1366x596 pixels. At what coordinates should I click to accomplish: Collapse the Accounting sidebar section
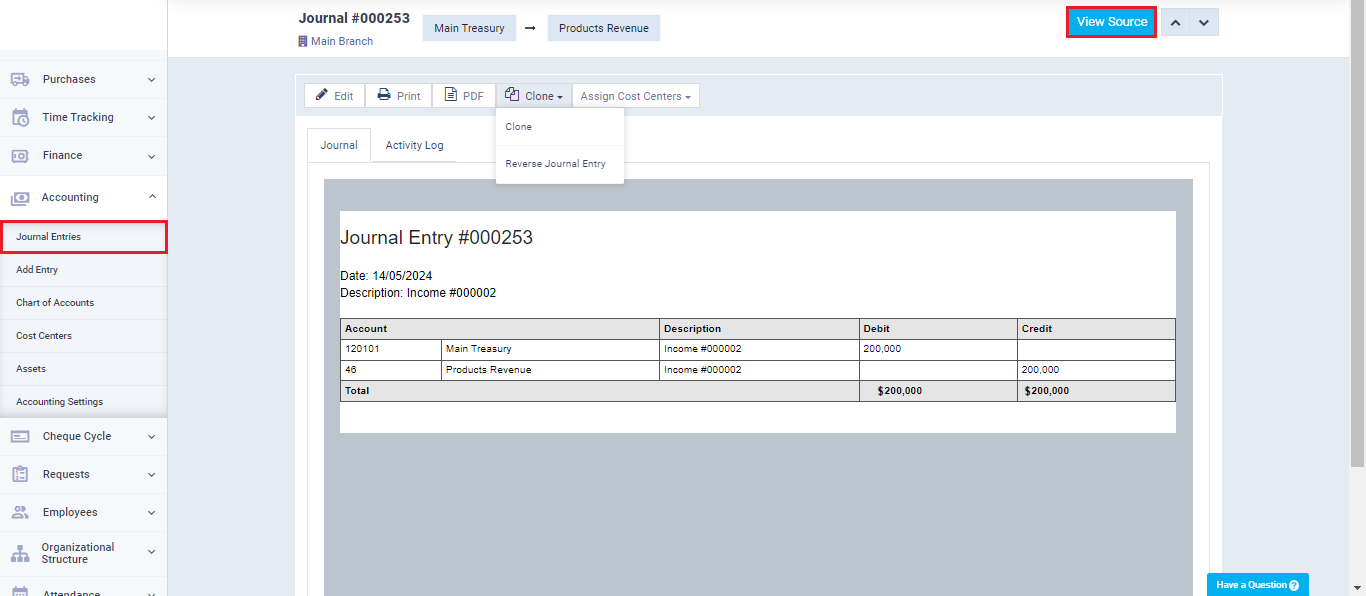click(x=151, y=197)
